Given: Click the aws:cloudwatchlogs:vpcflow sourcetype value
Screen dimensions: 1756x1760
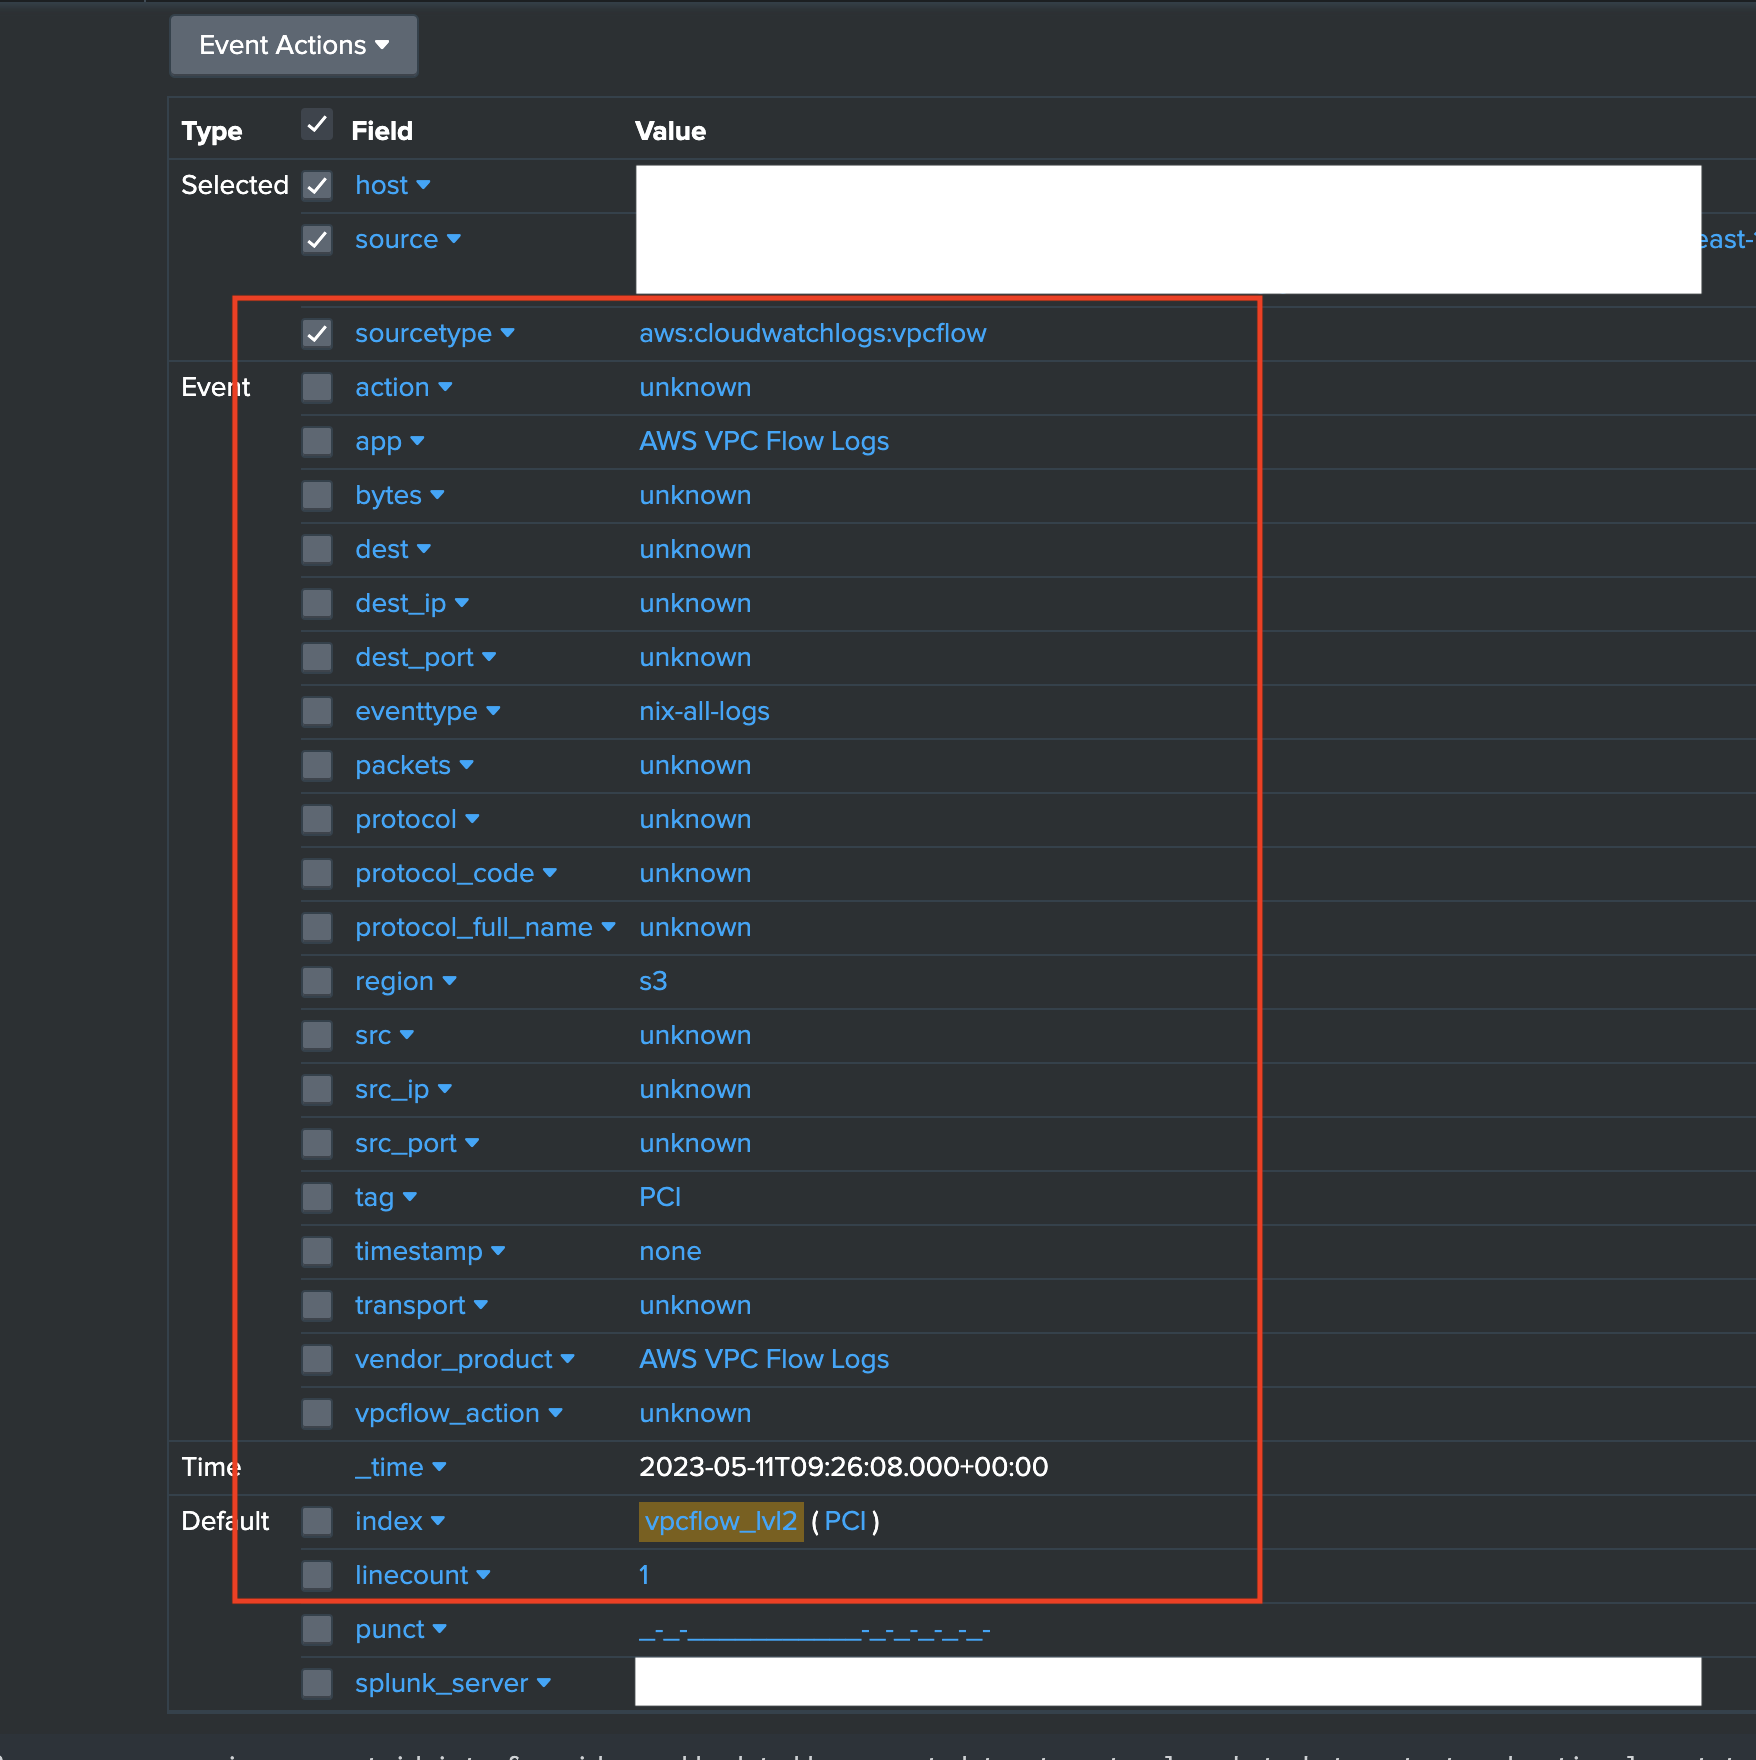Looking at the screenshot, I should pyautogui.click(x=812, y=334).
